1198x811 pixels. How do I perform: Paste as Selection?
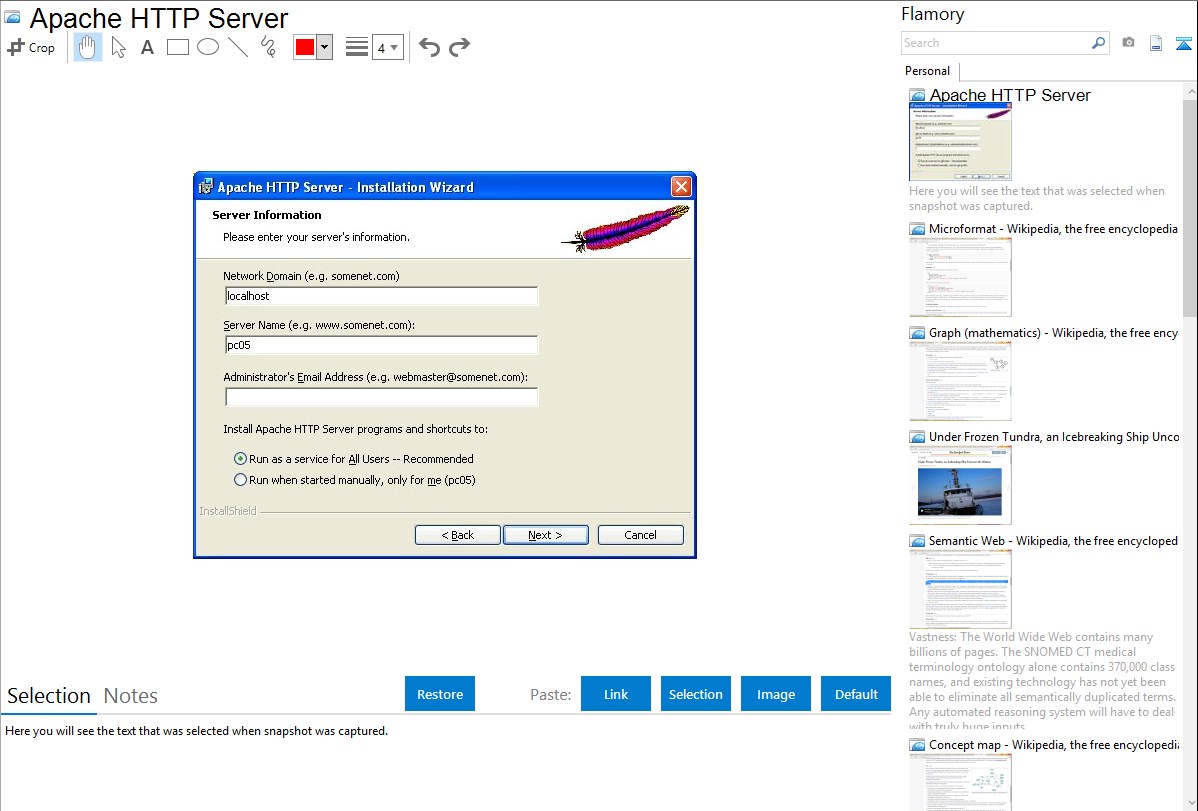point(696,694)
